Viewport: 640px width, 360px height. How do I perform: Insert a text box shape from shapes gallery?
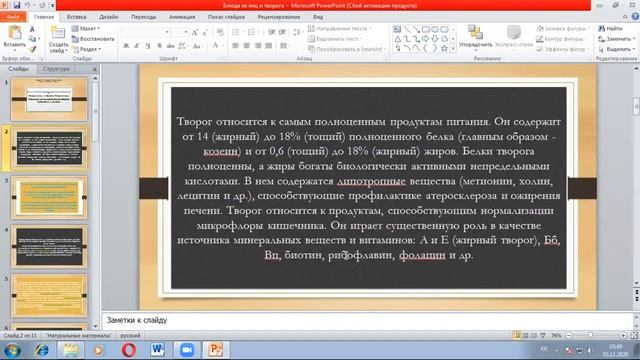[397, 29]
